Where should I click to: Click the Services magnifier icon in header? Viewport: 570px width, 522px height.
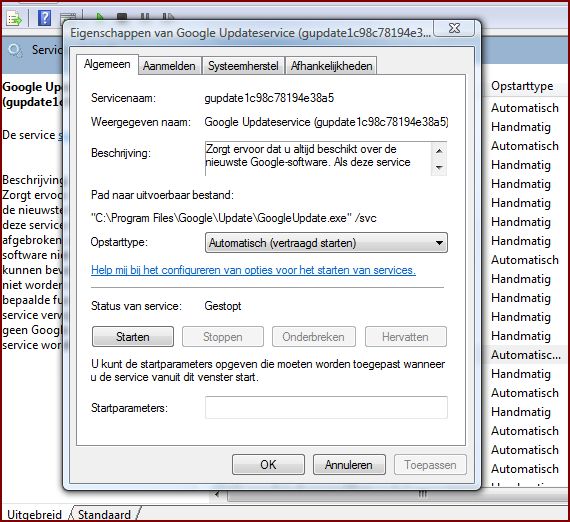[x=15, y=50]
